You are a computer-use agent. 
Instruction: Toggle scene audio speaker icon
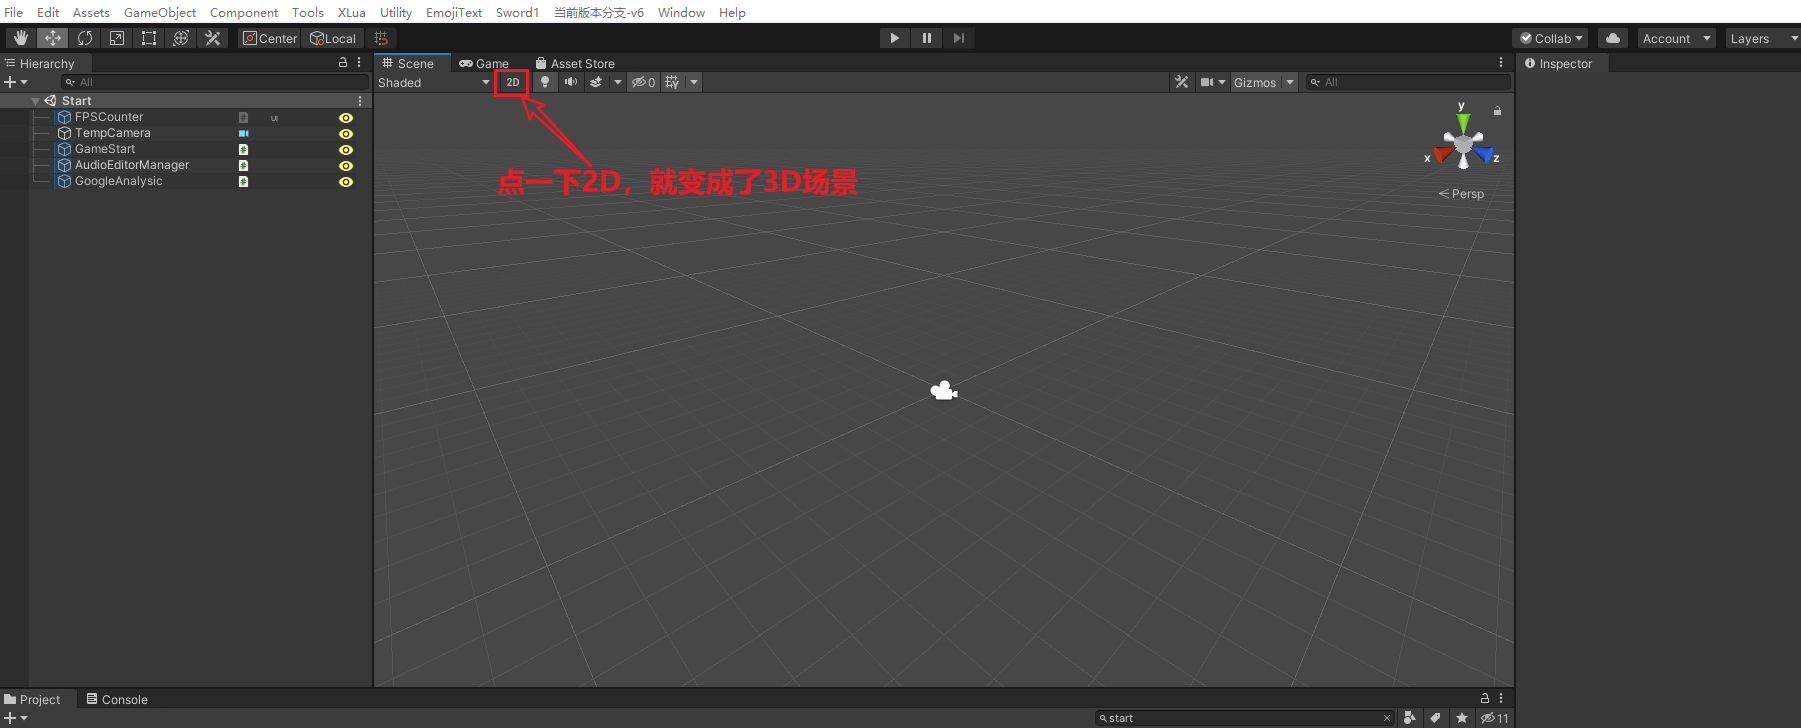click(x=571, y=82)
